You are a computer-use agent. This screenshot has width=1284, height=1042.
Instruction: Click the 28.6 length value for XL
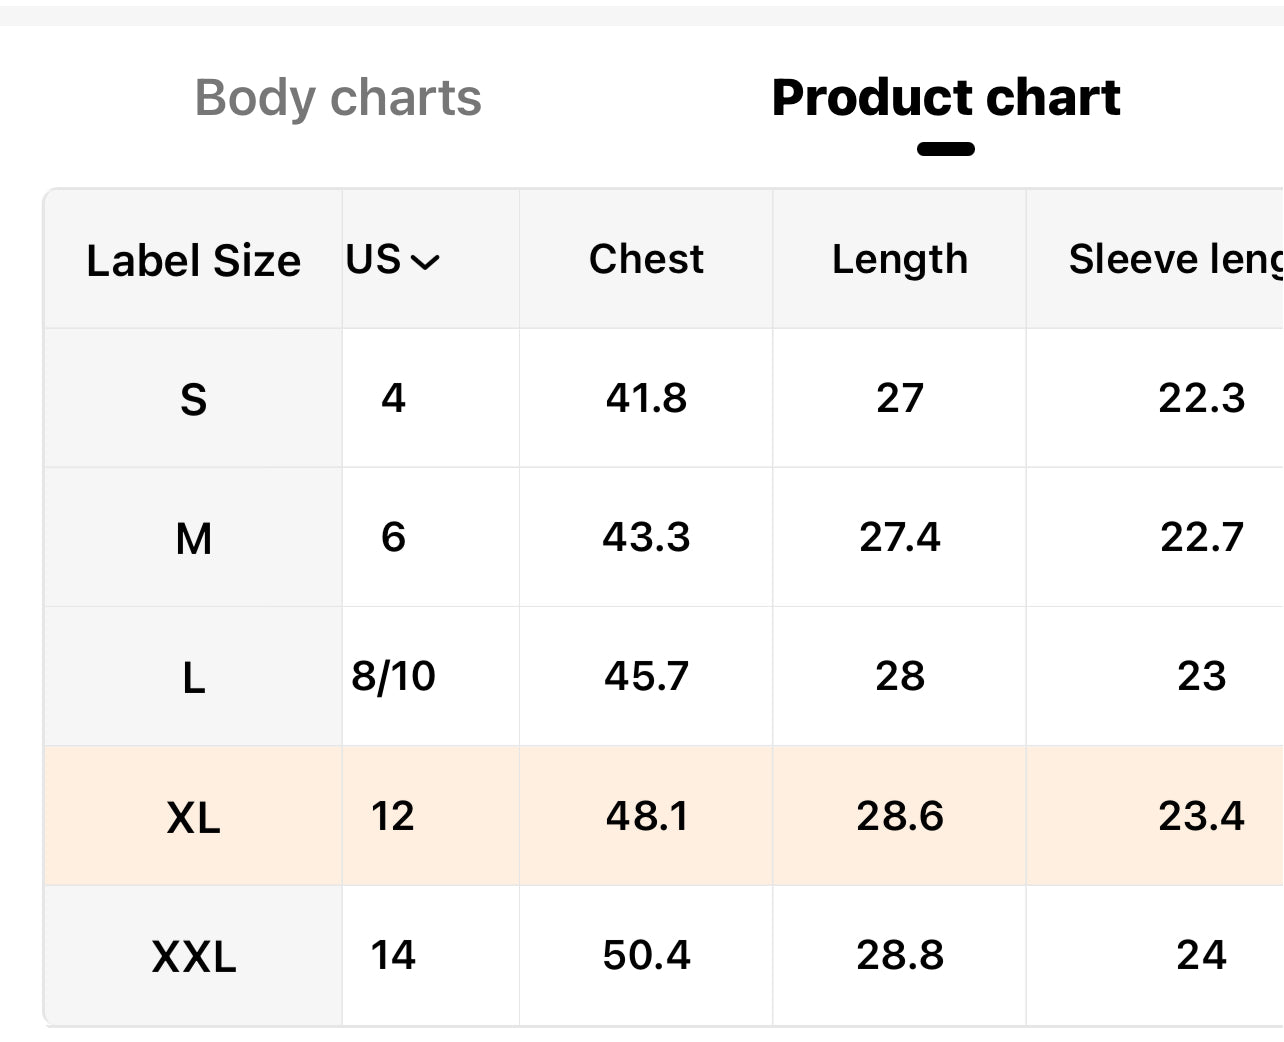point(899,816)
